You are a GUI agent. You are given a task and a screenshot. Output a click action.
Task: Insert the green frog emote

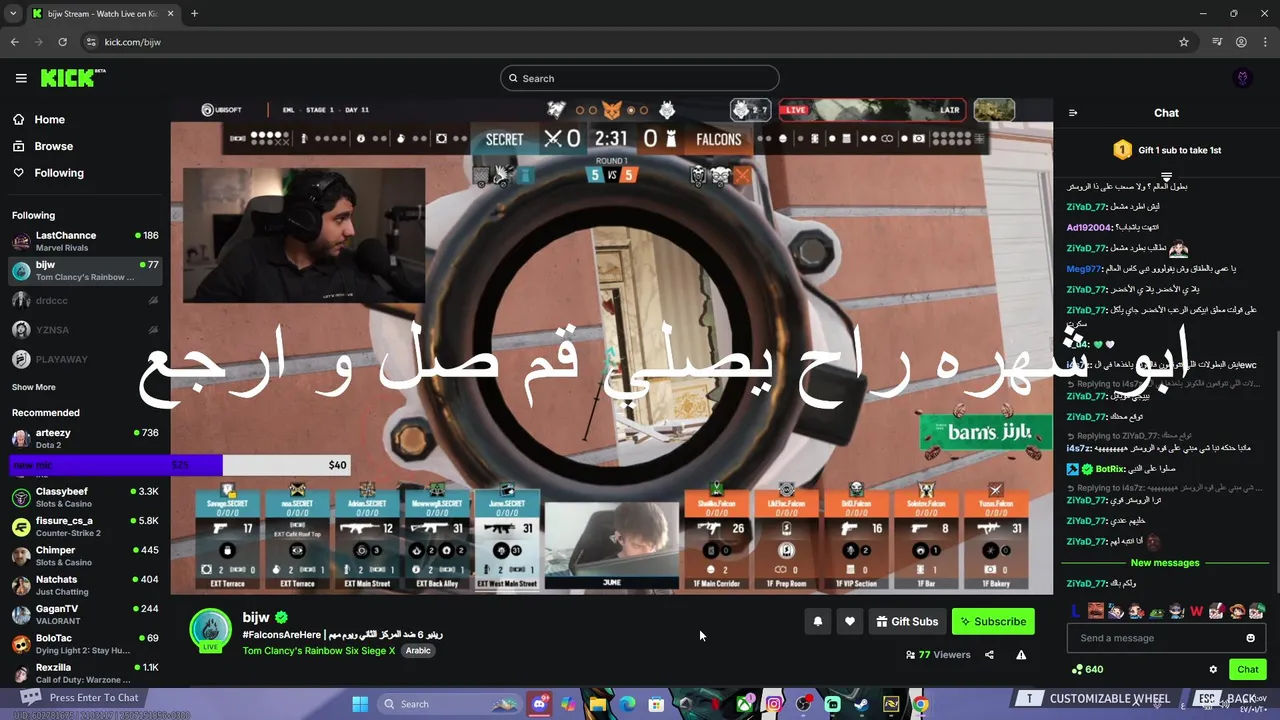pyautogui.click(x=1157, y=611)
